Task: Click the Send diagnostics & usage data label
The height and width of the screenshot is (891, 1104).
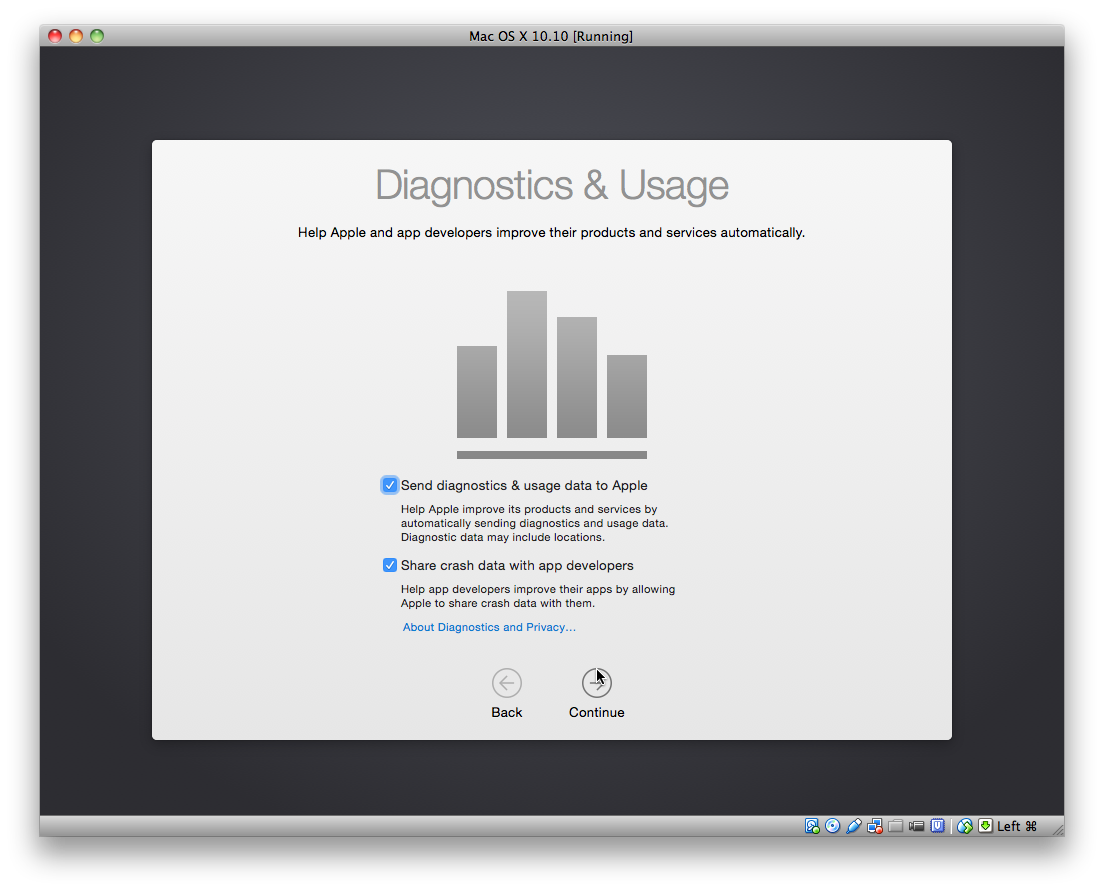Action: click(524, 485)
